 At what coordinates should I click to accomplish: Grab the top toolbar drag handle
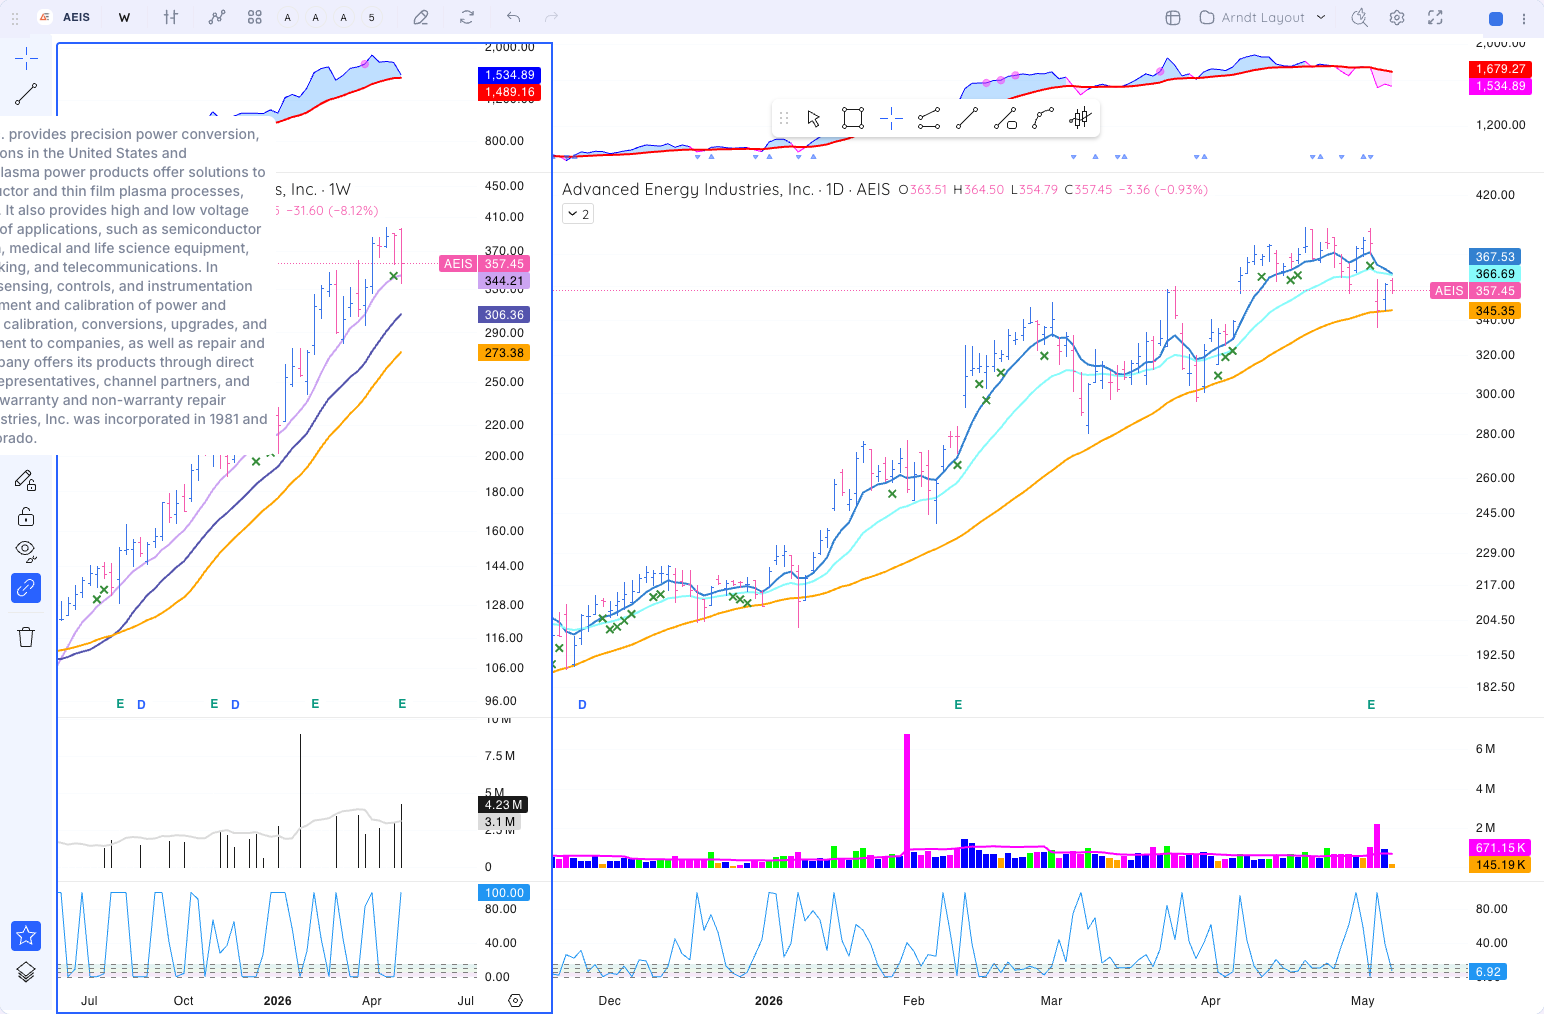click(x=15, y=18)
